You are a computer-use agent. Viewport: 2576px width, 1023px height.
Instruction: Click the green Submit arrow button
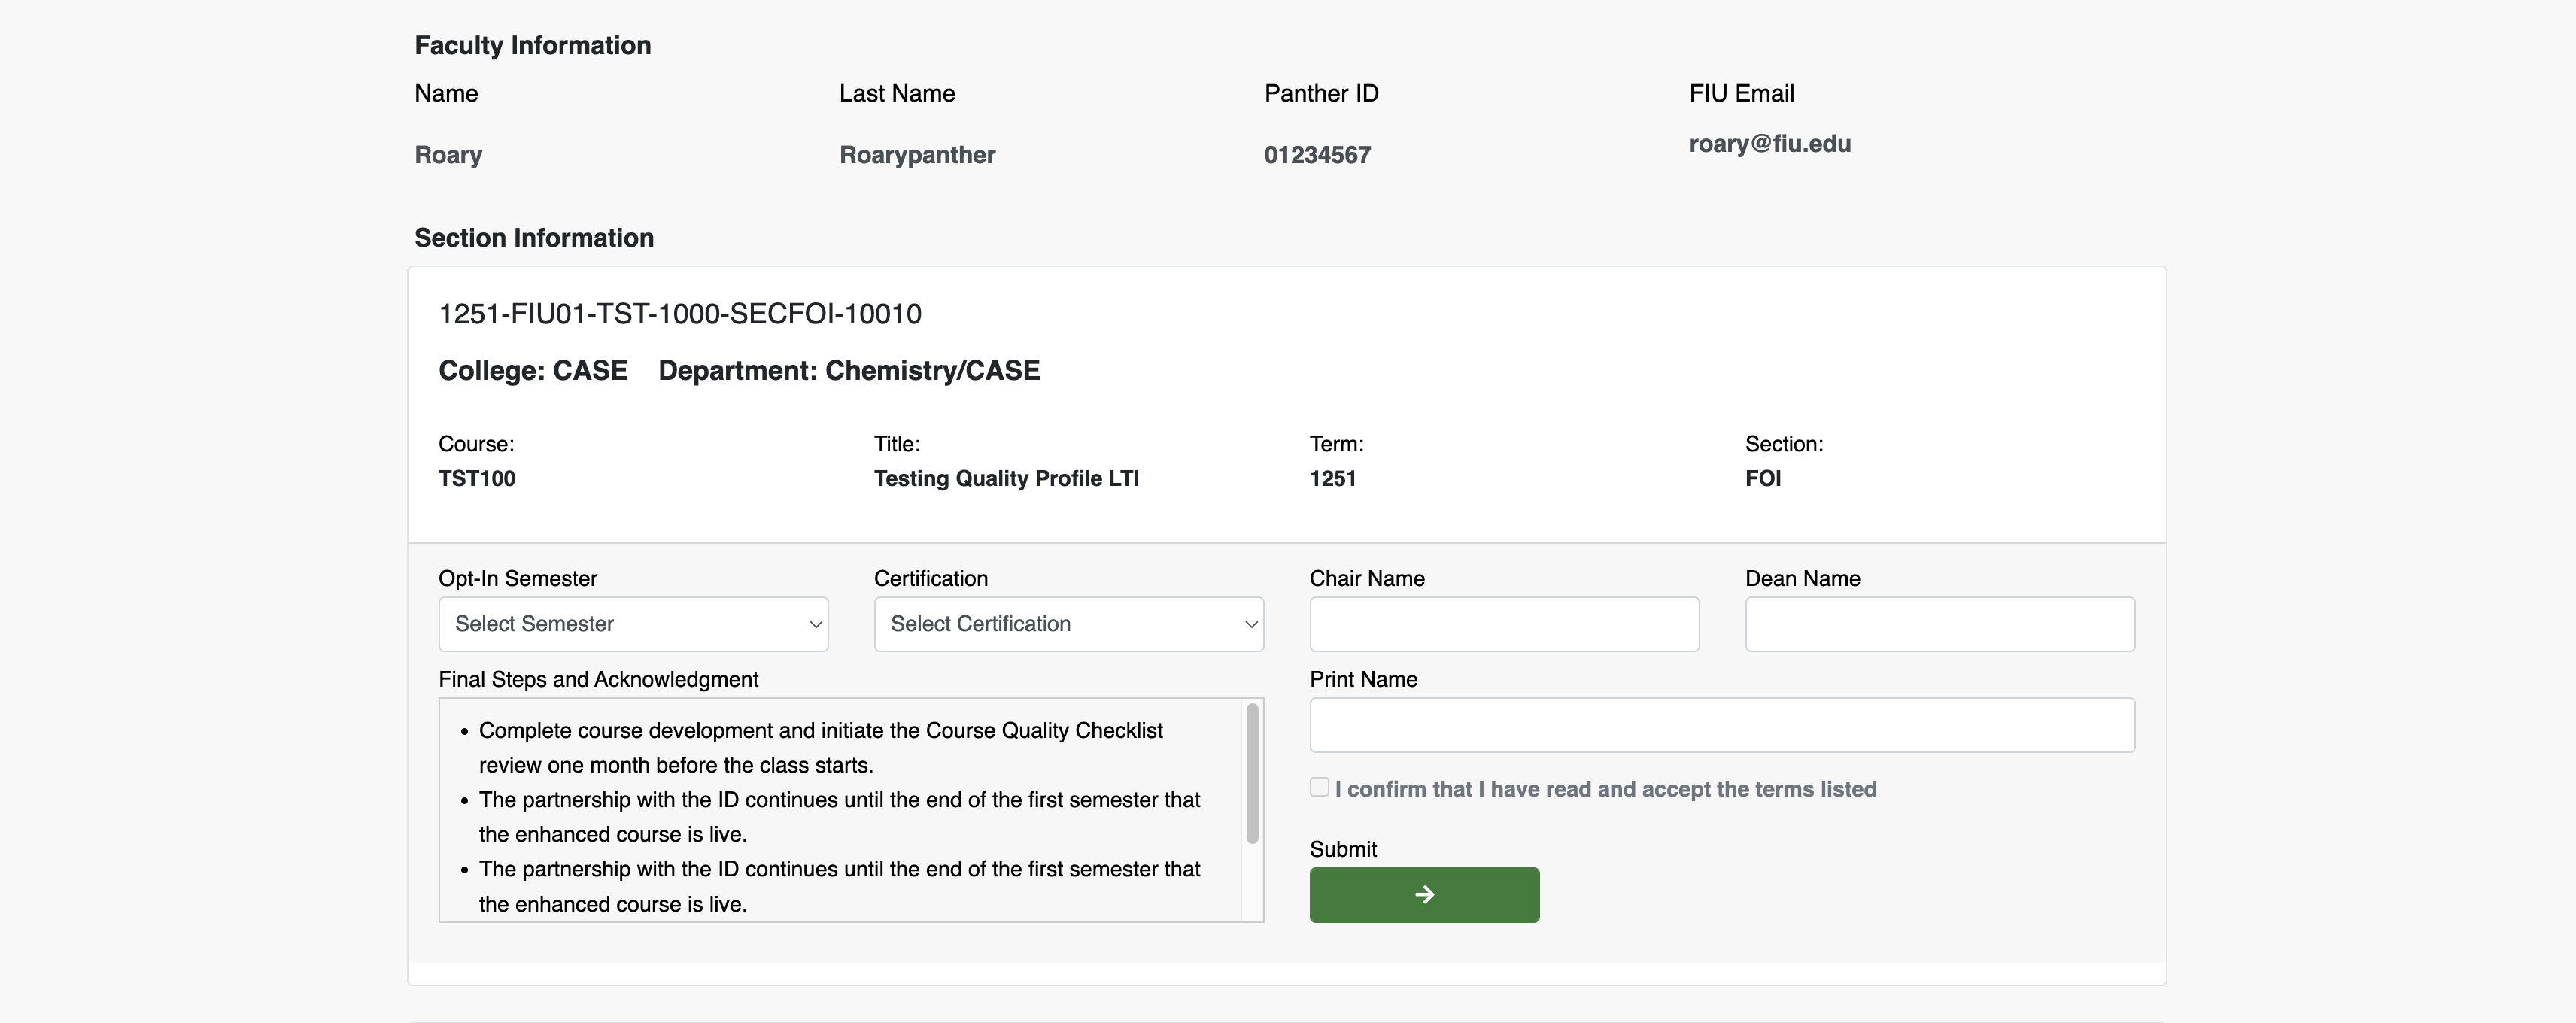[1424, 895]
